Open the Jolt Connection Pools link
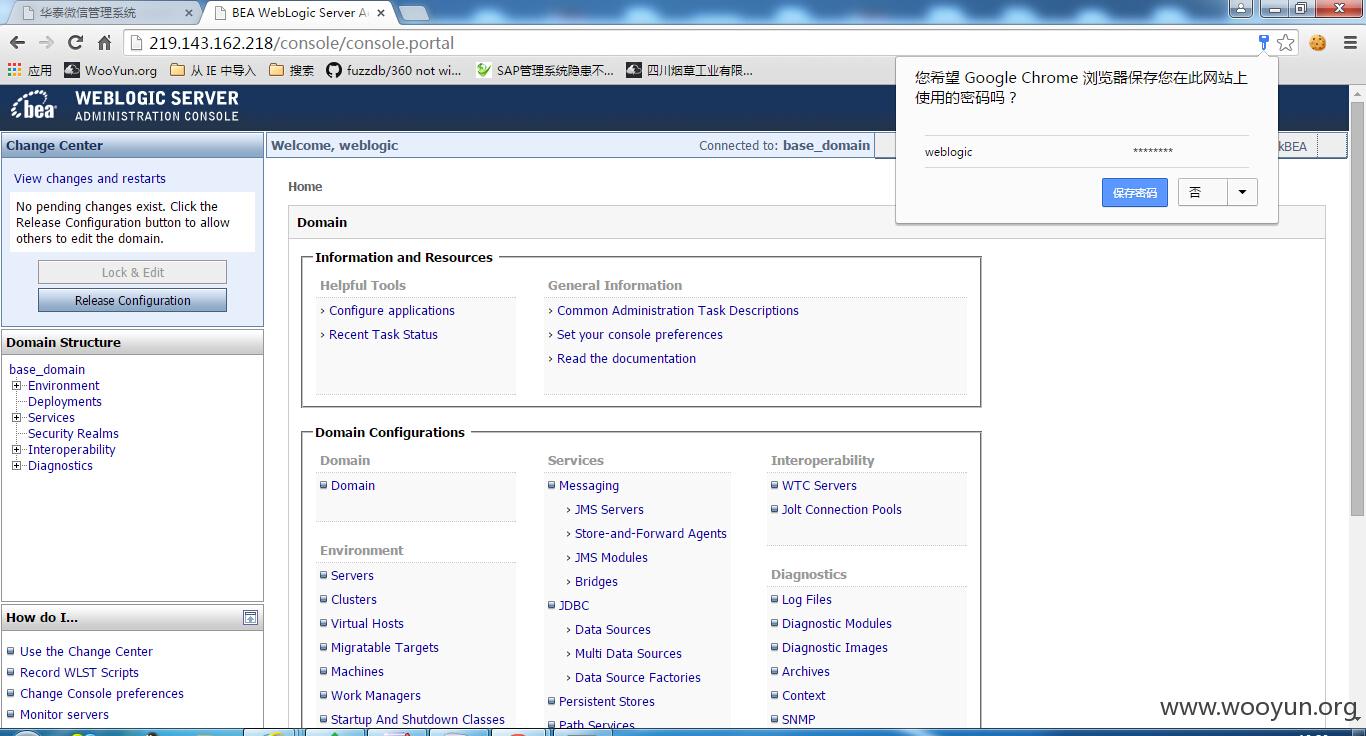Viewport: 1366px width, 736px height. tap(842, 509)
